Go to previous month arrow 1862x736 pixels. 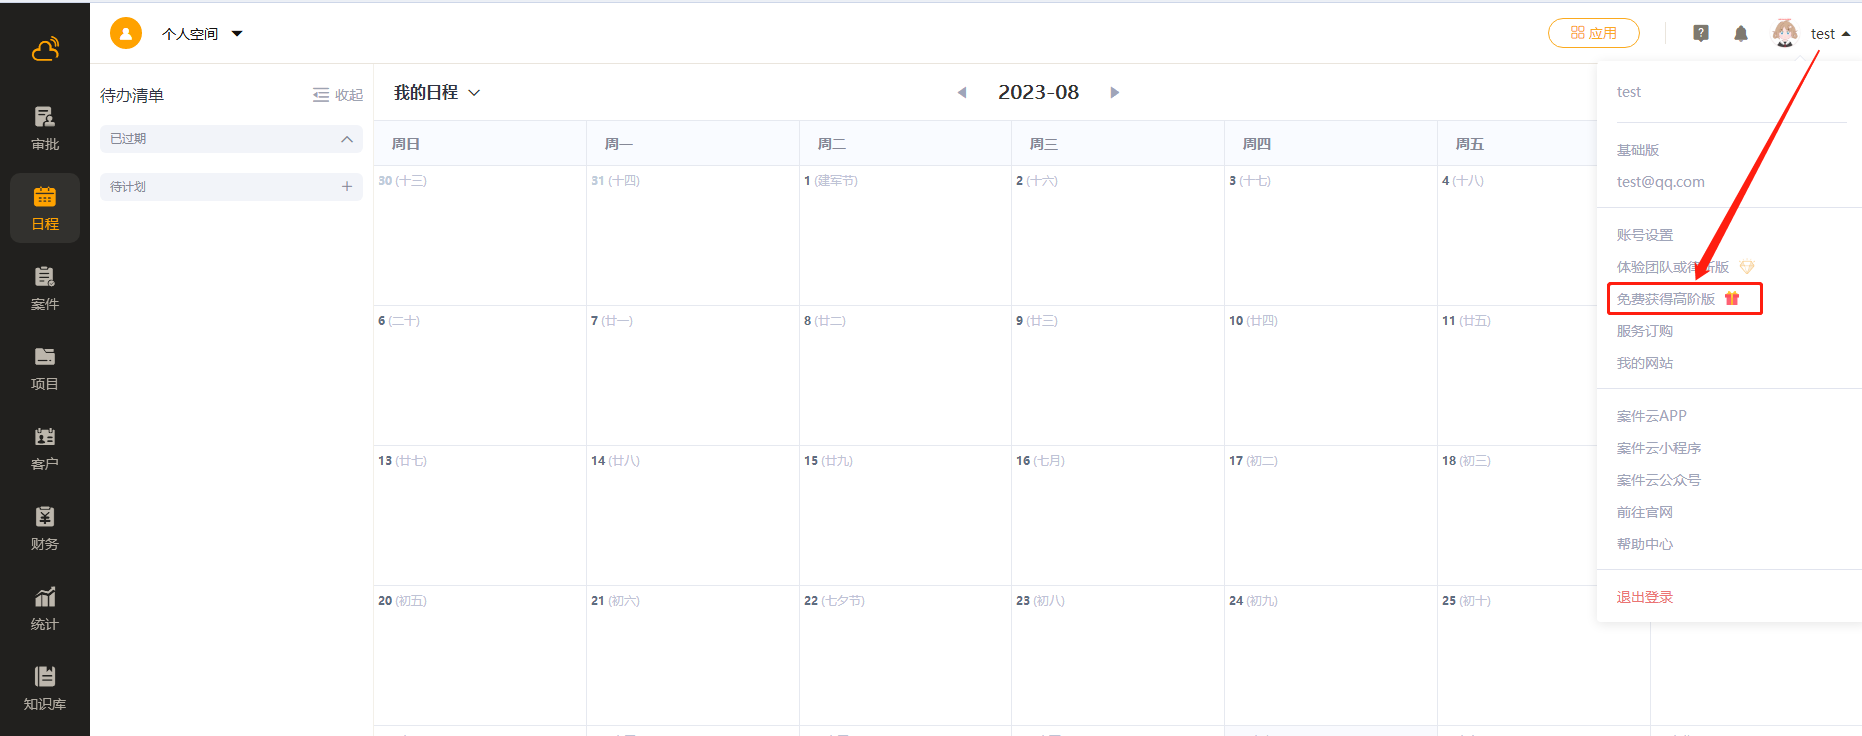click(x=962, y=93)
